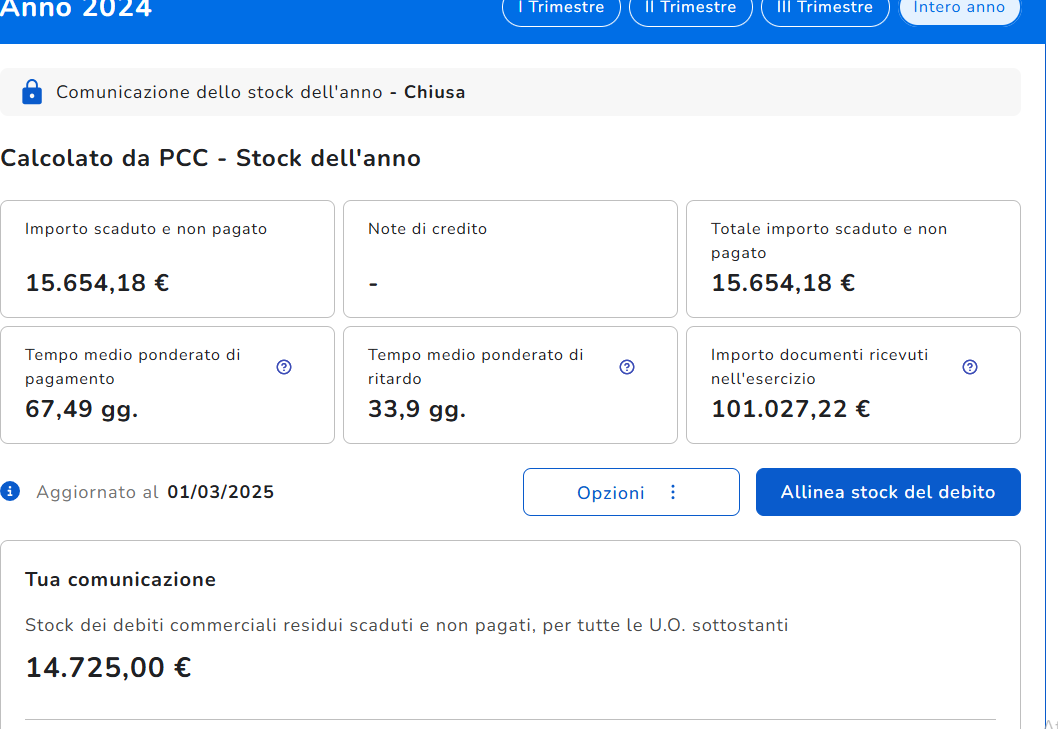
Task: Click the 14.725,00 € amount in Tua comunicazione
Action: pyautogui.click(x=108, y=667)
